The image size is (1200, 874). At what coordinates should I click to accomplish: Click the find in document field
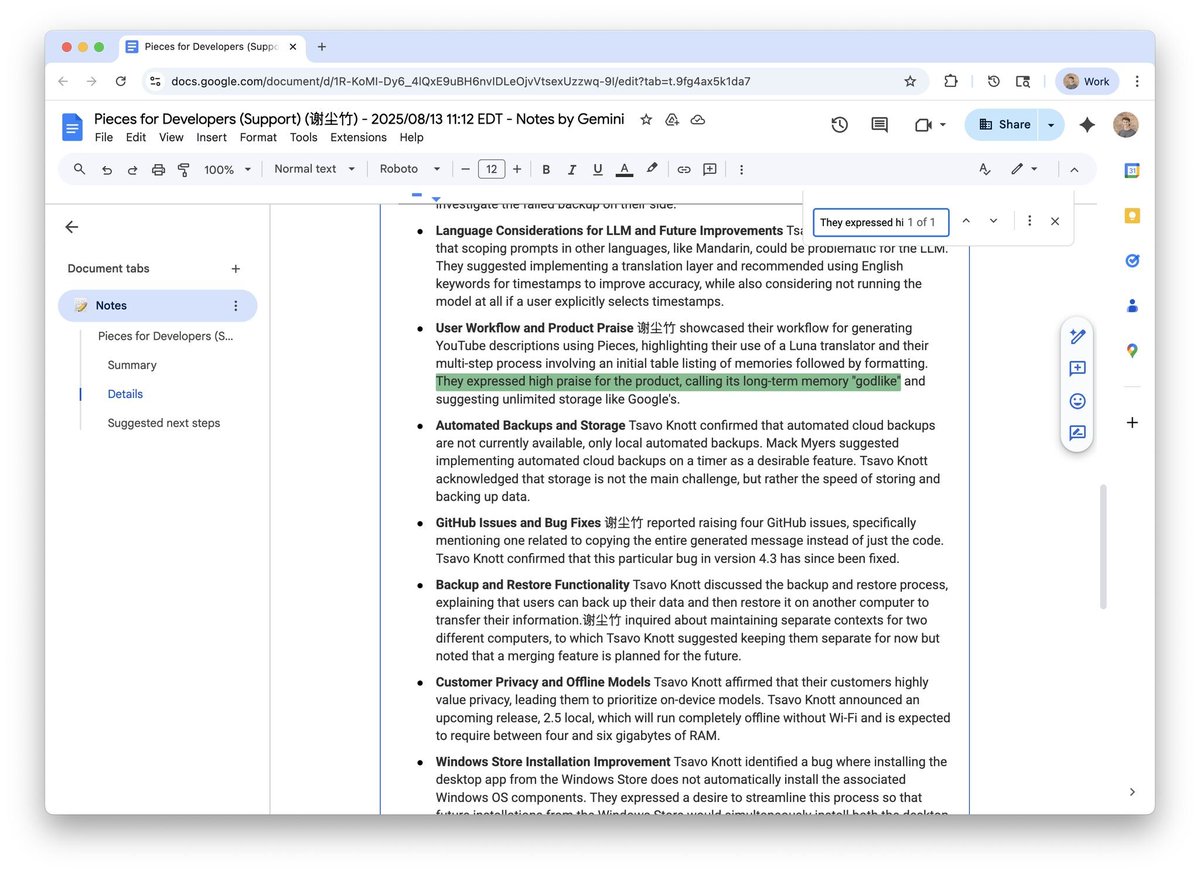(880, 222)
